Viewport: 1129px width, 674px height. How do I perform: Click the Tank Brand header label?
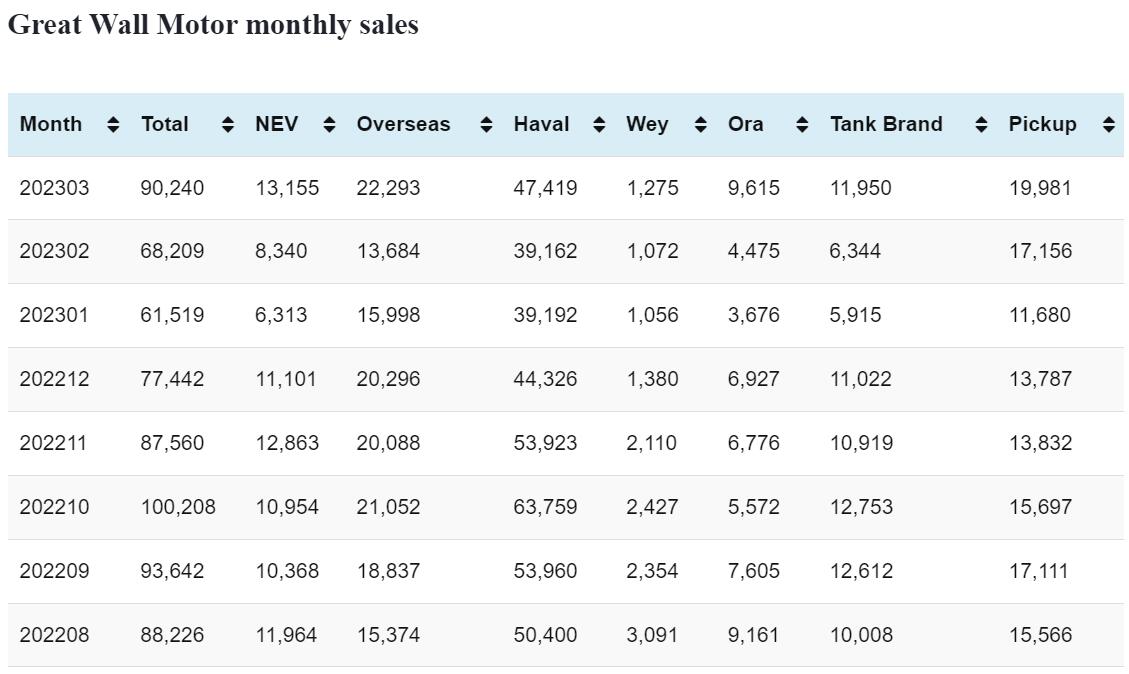tap(885, 124)
